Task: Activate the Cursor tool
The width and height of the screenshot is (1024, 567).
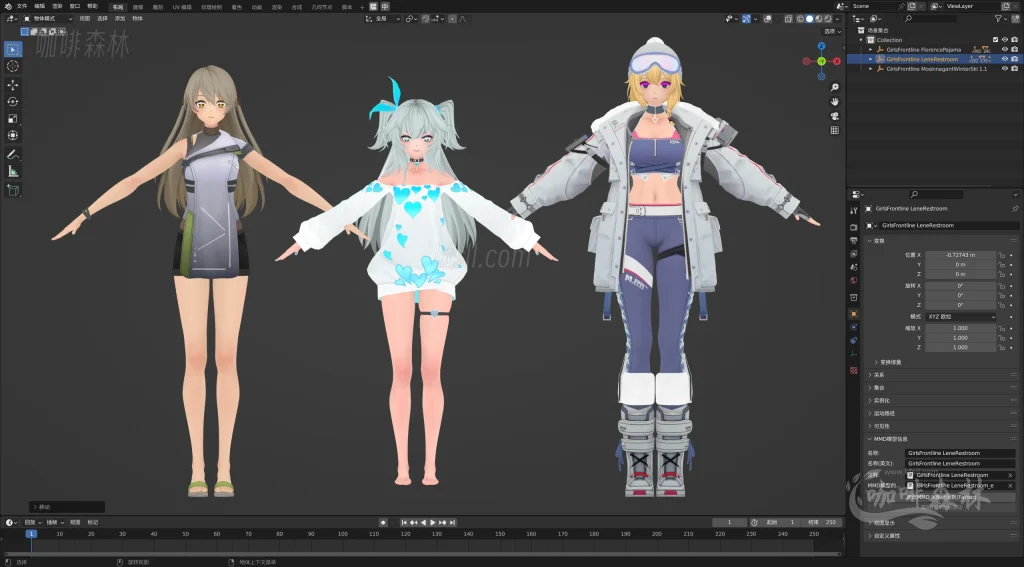Action: (12, 66)
